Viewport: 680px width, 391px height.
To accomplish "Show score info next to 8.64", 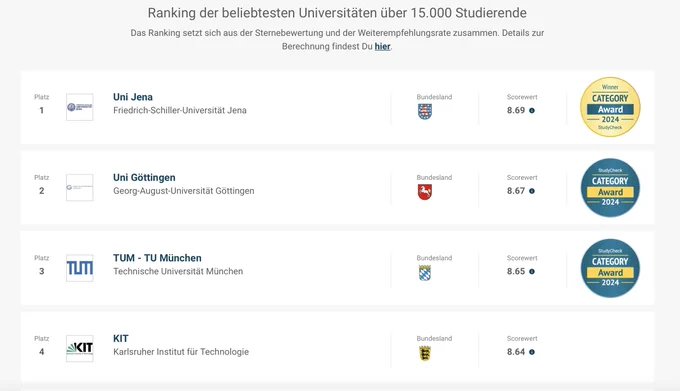I will 532,352.
